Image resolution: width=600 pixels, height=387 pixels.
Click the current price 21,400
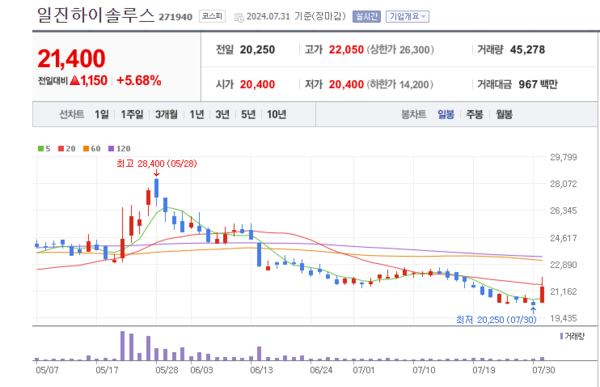(72, 59)
